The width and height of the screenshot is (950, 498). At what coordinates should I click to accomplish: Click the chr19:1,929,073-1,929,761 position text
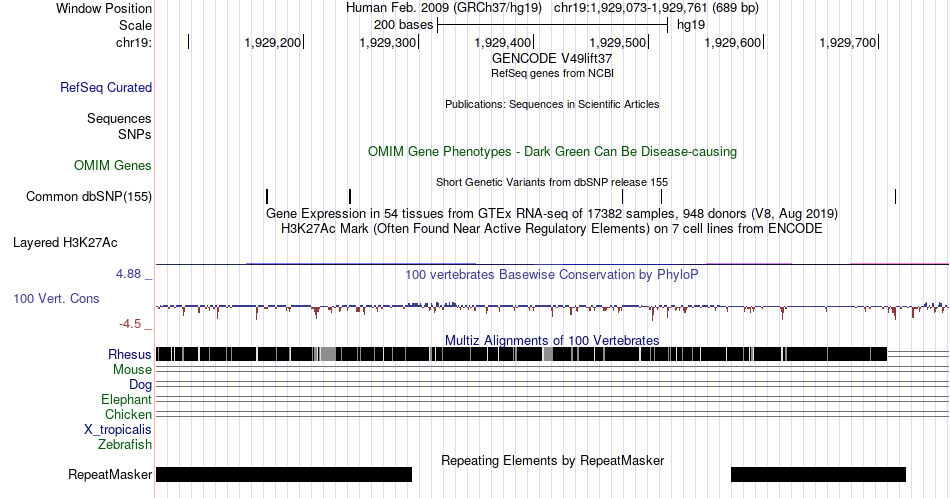click(656, 8)
